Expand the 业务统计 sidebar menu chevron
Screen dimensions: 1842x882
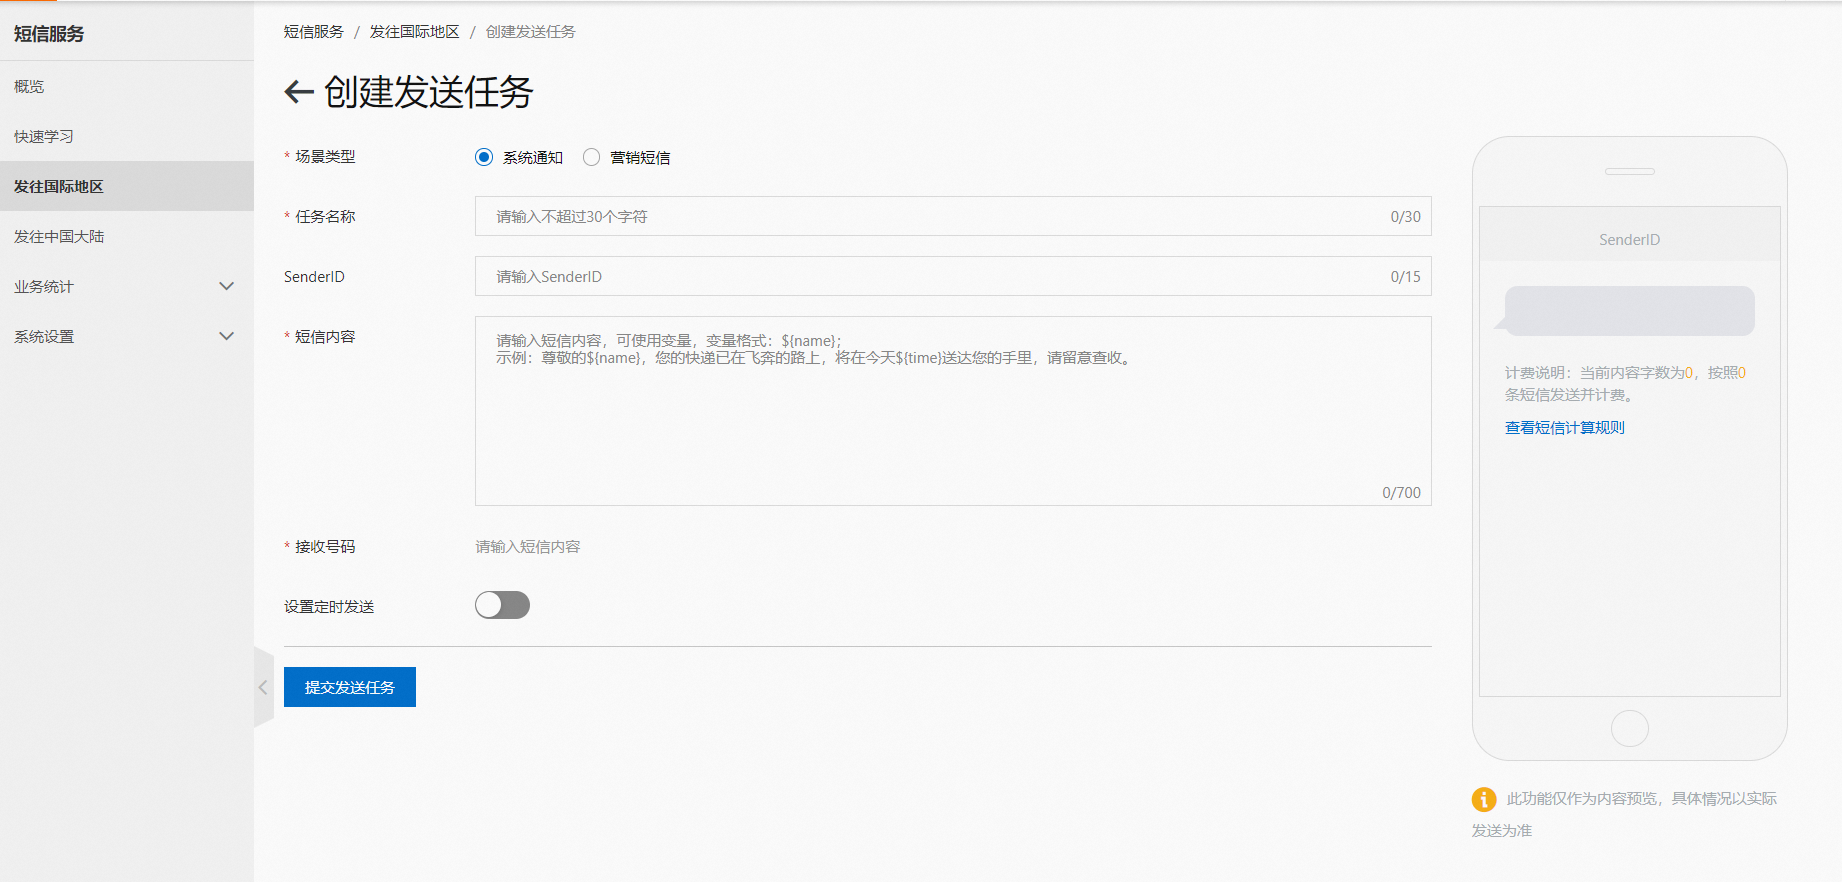[227, 286]
